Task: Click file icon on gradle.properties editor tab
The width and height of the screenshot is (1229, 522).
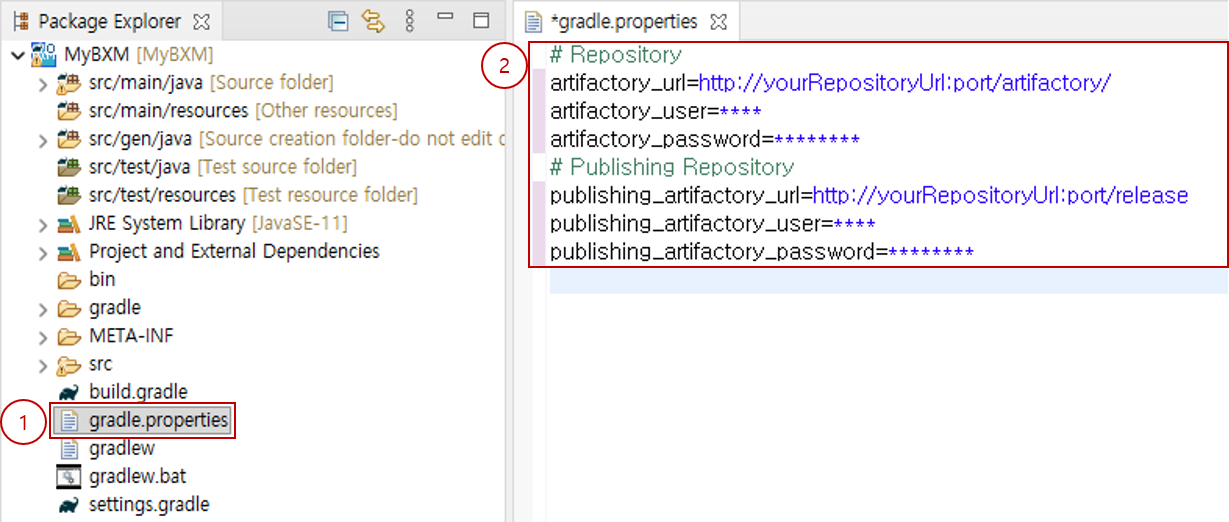Action: coord(534,21)
